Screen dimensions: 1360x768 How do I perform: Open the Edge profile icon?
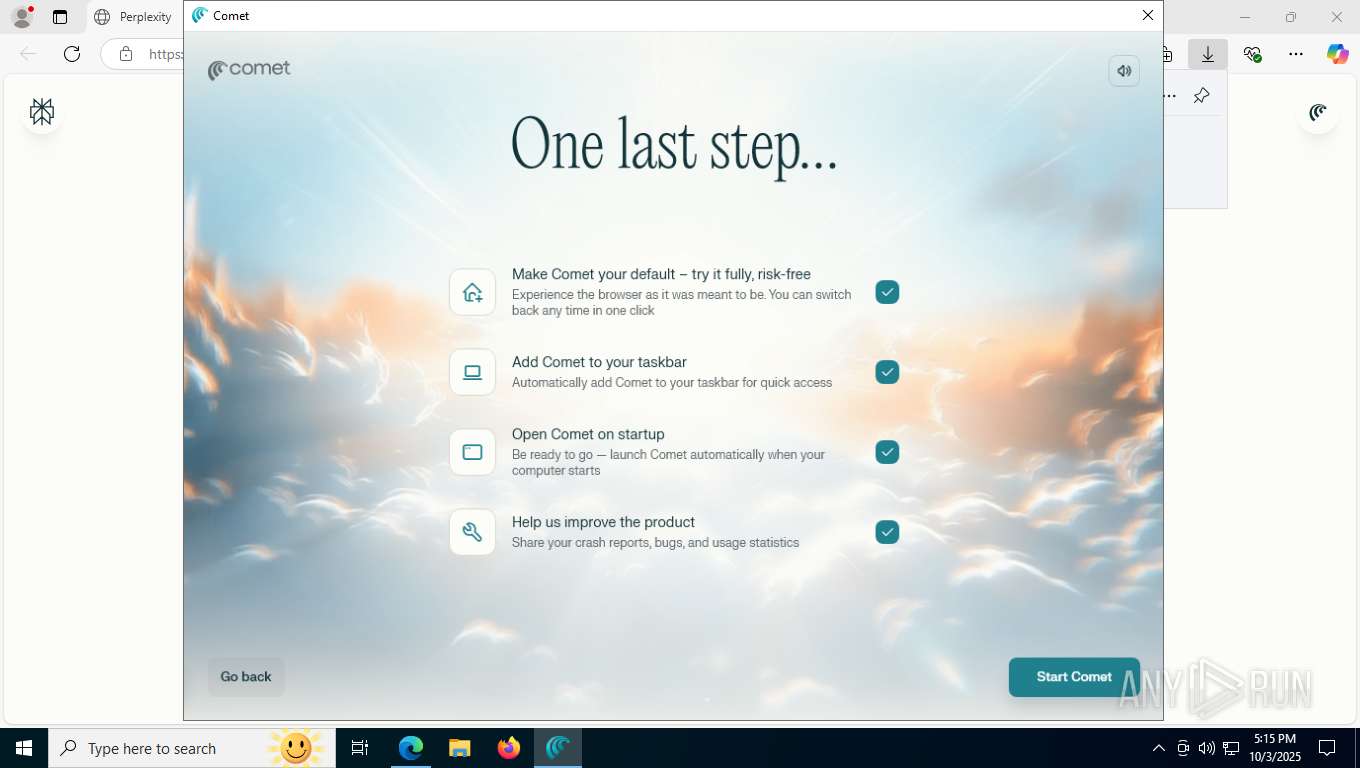22,17
